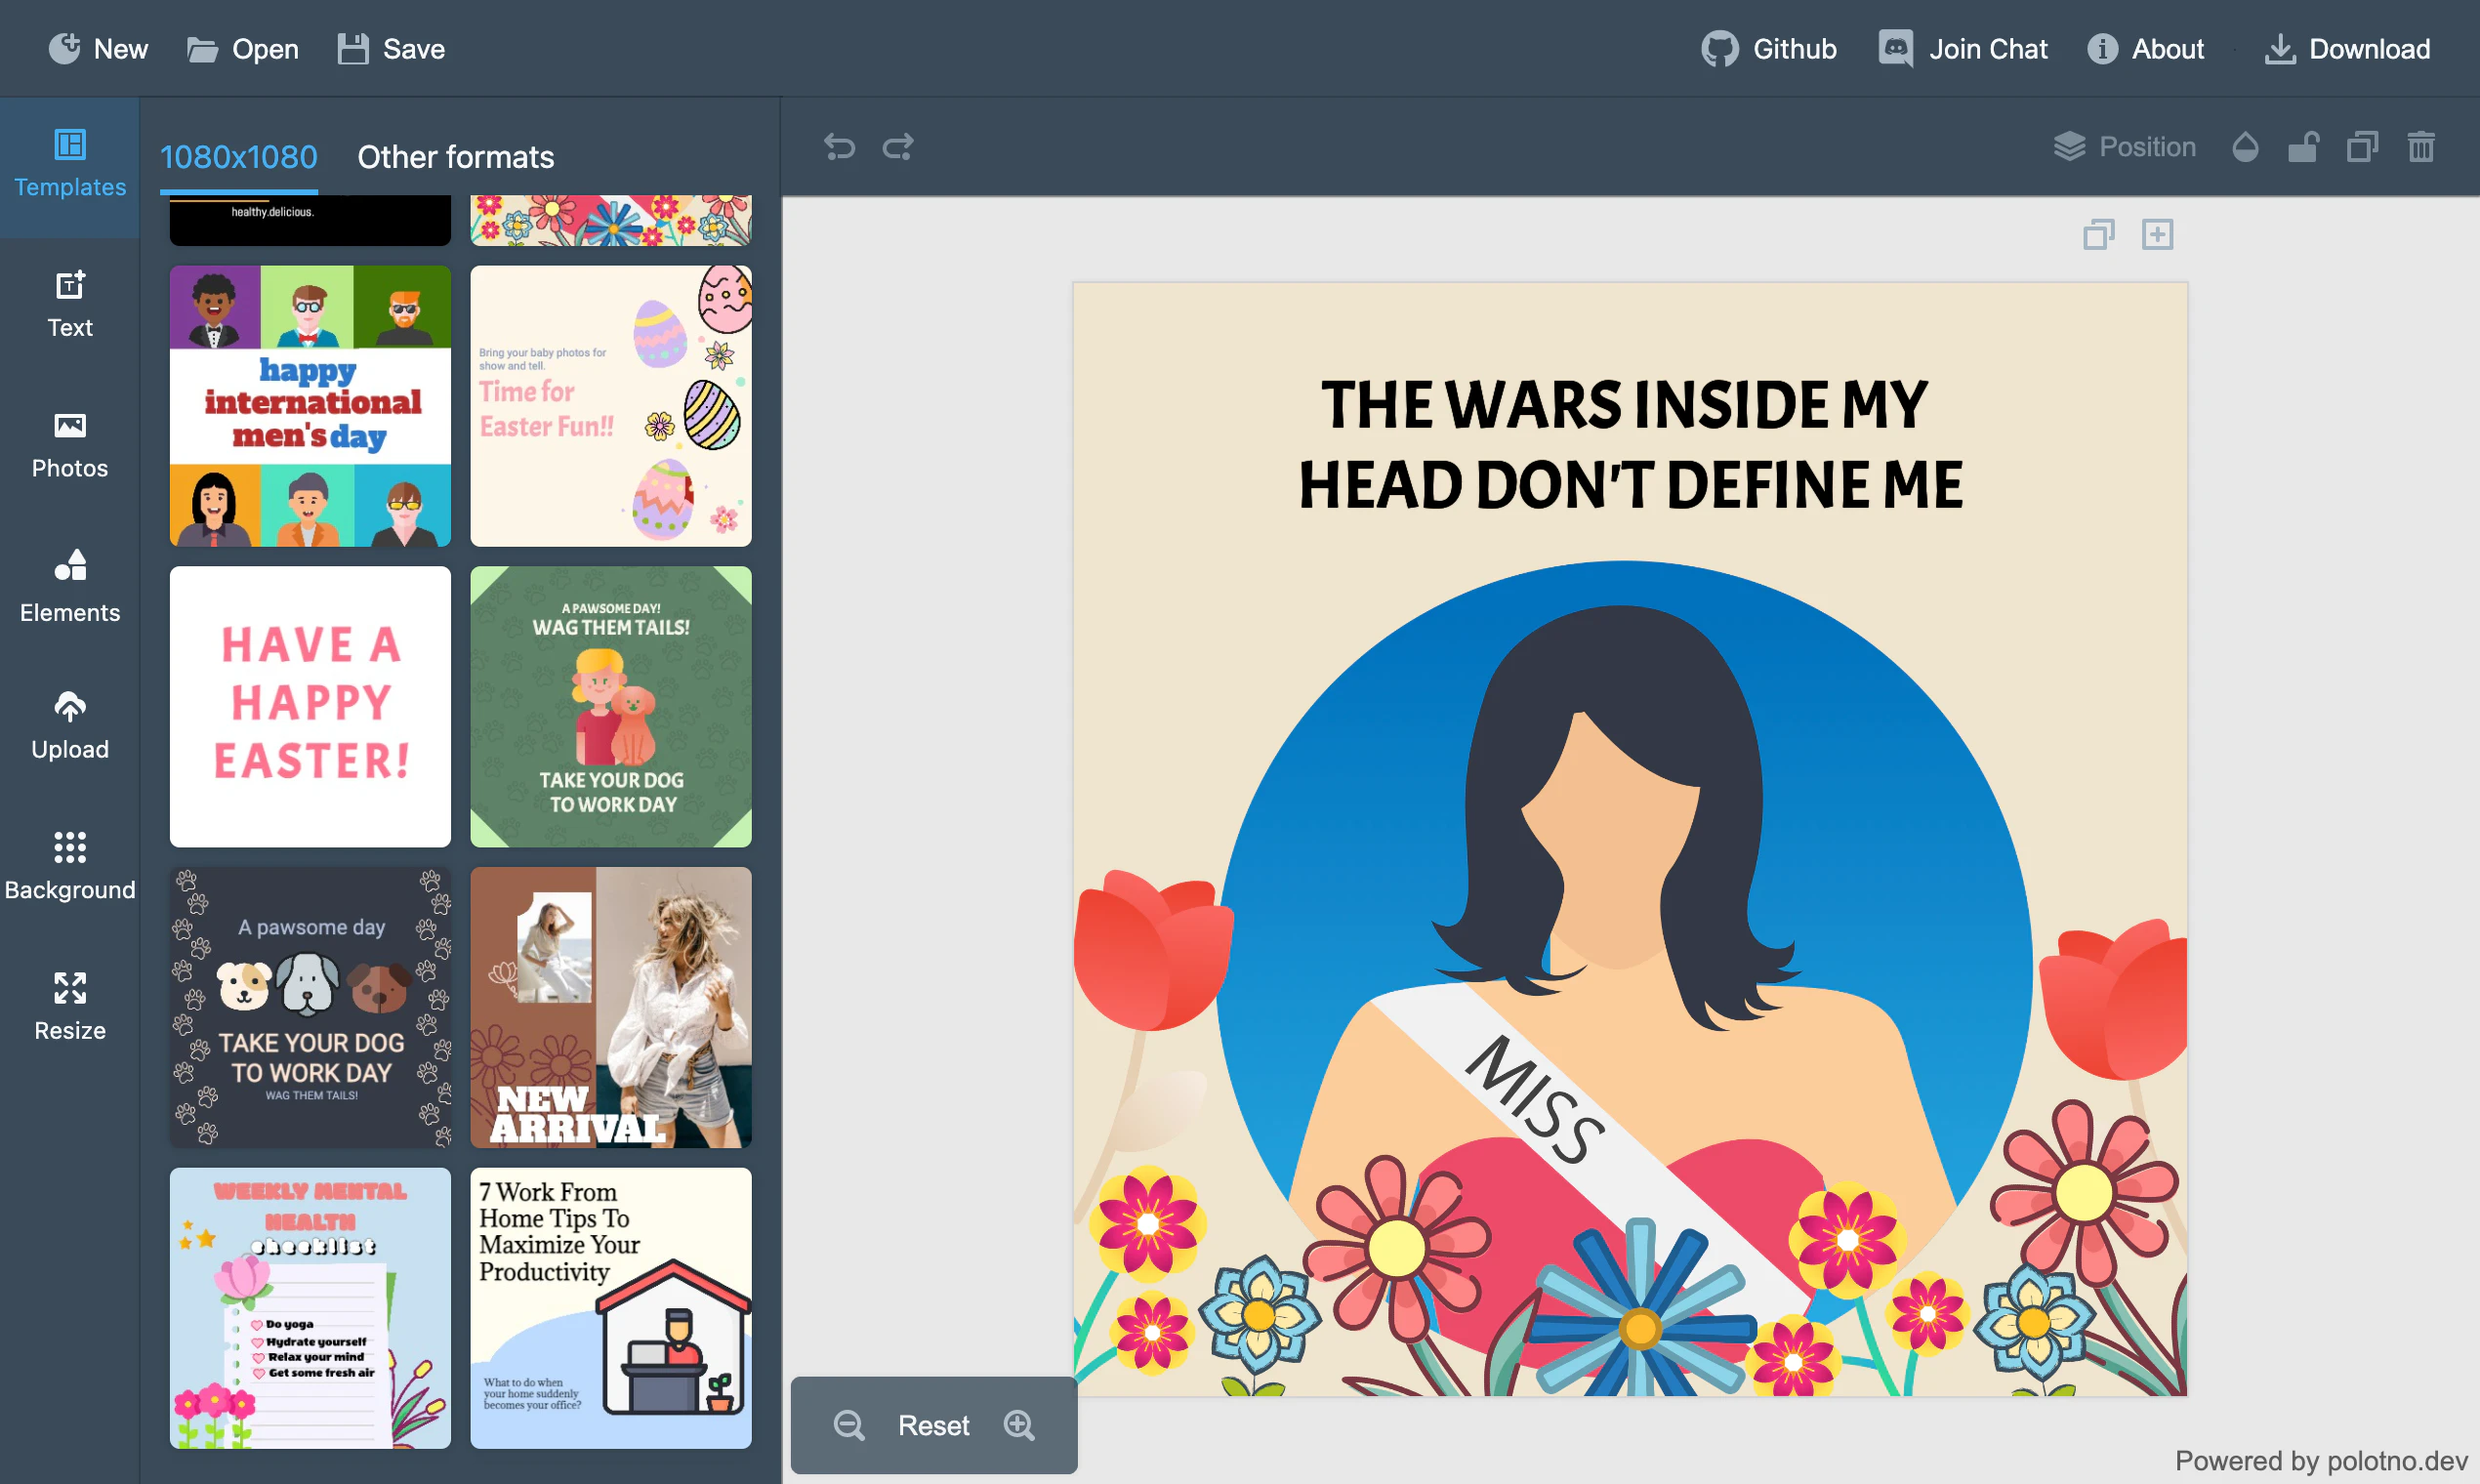The height and width of the screenshot is (1484, 2480).
Task: Open the opacity droplet control
Action: pos(2245,147)
